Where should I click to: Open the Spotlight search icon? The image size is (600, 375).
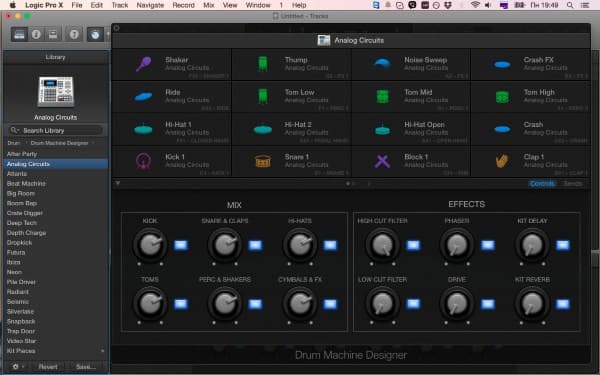point(570,5)
